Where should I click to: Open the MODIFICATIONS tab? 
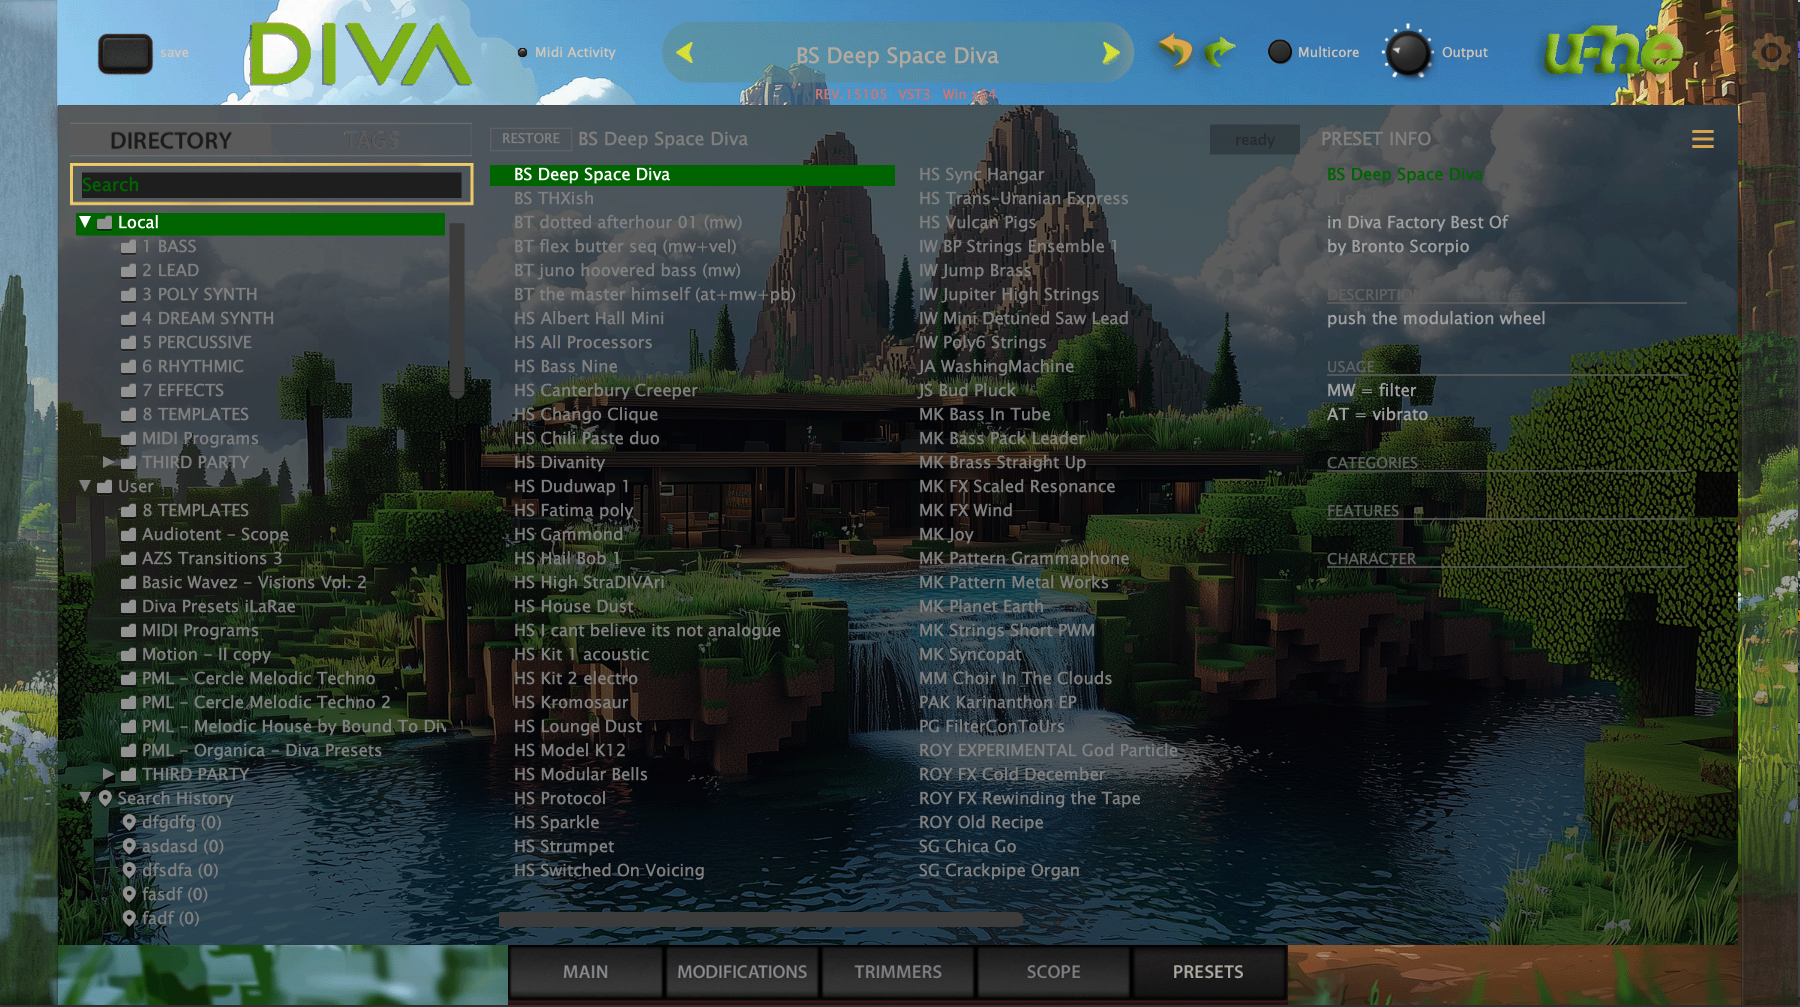[x=742, y=972]
